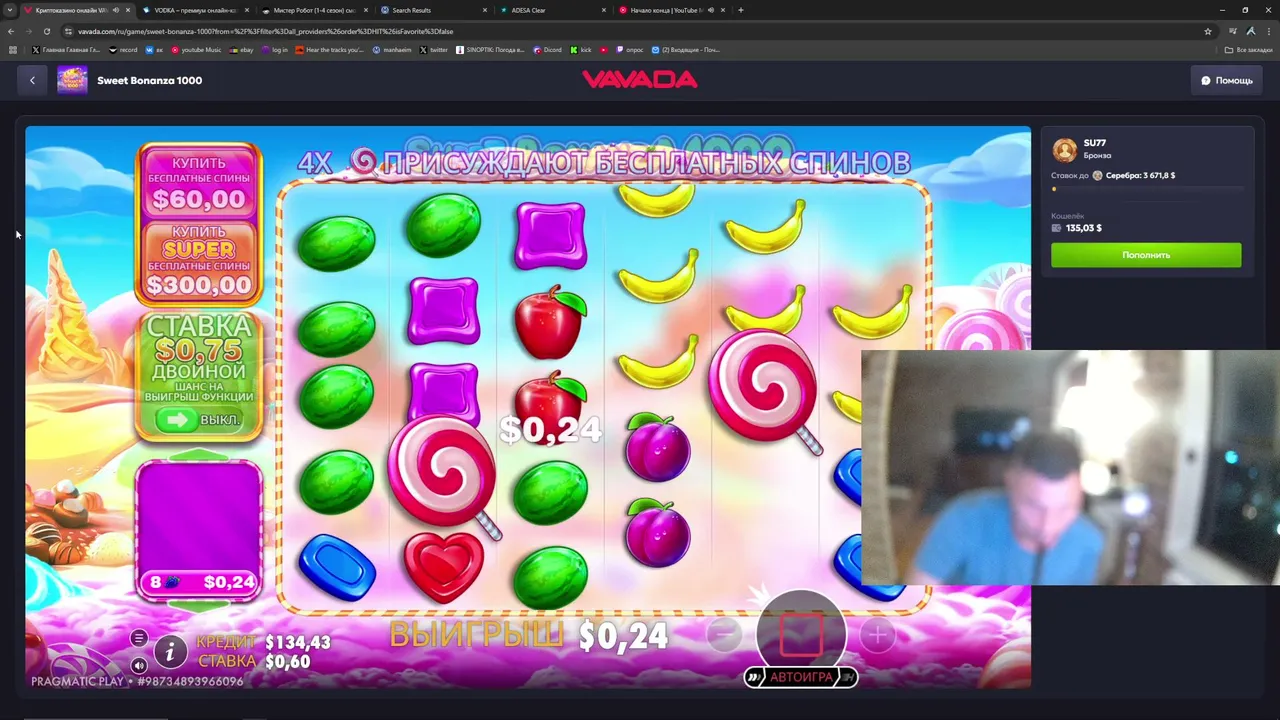
Task: Click the Пополнить deposit button
Action: pos(1146,255)
